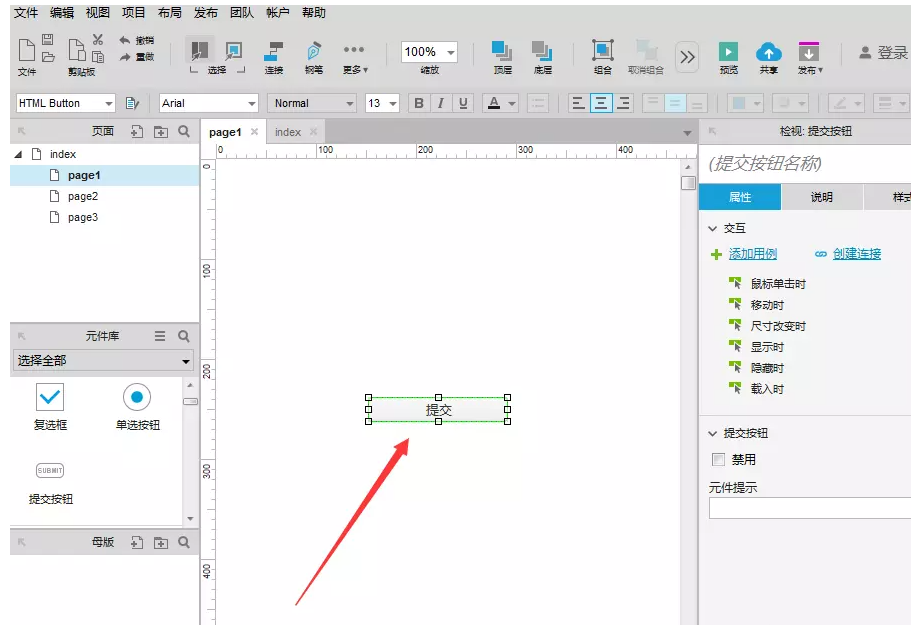Bring to top layer with 顶层 icon
Image resolution: width=922 pixels, height=625 pixels.
point(502,51)
